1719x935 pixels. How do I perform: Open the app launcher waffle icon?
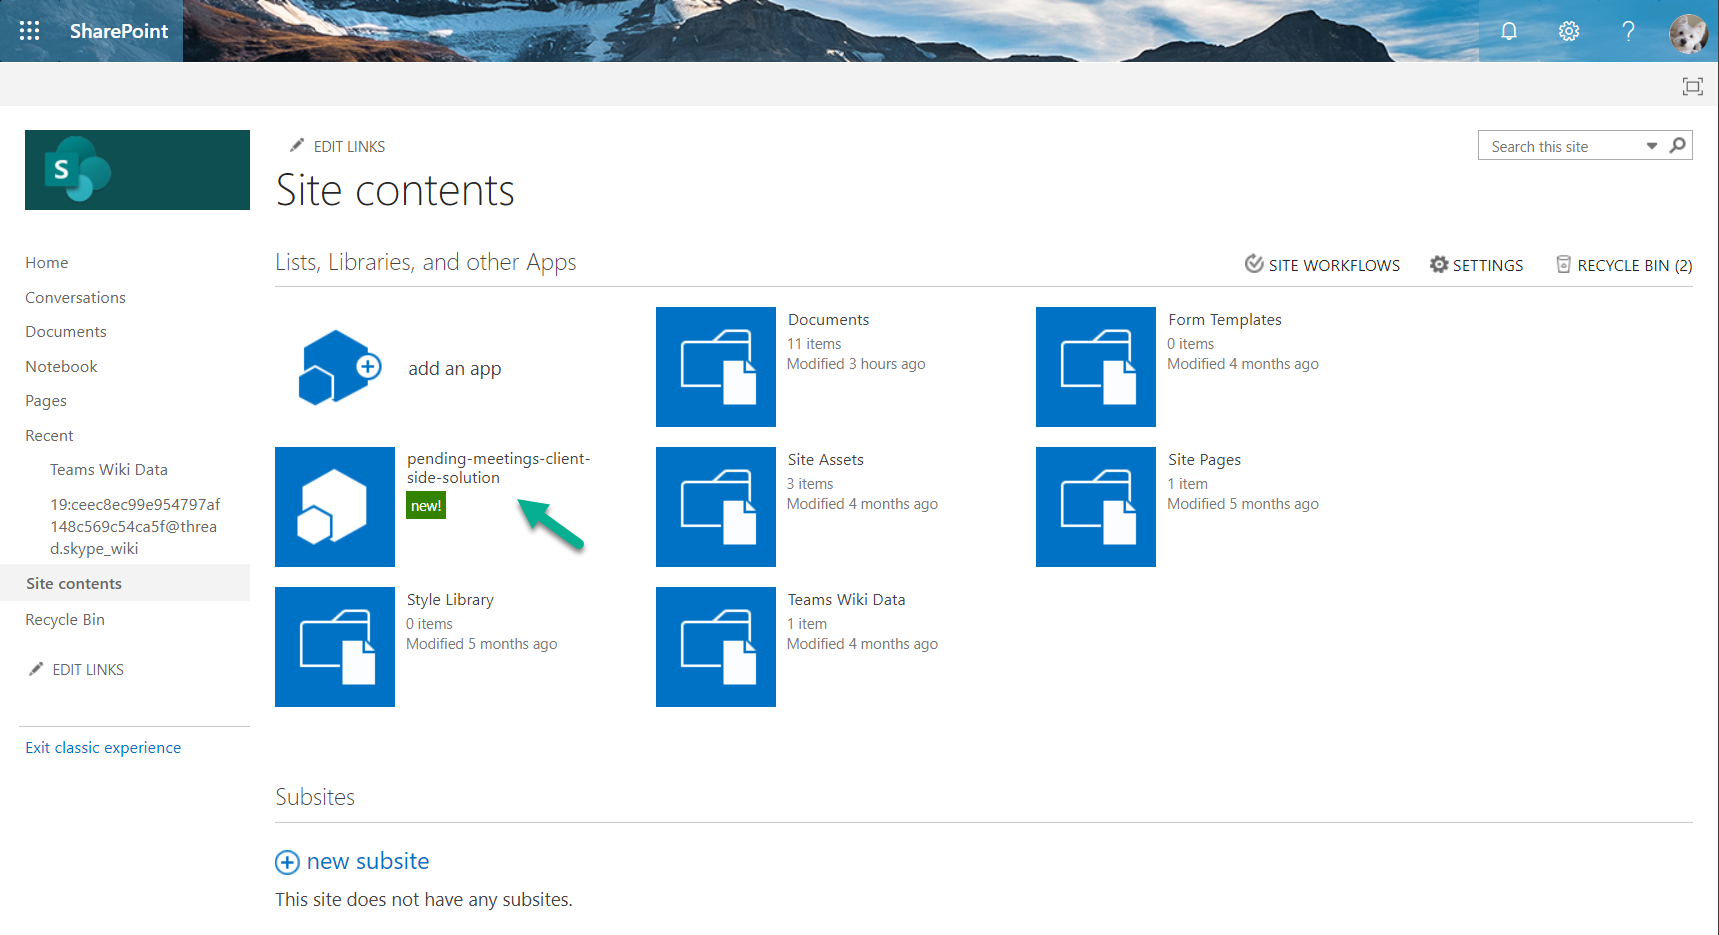pos(30,31)
